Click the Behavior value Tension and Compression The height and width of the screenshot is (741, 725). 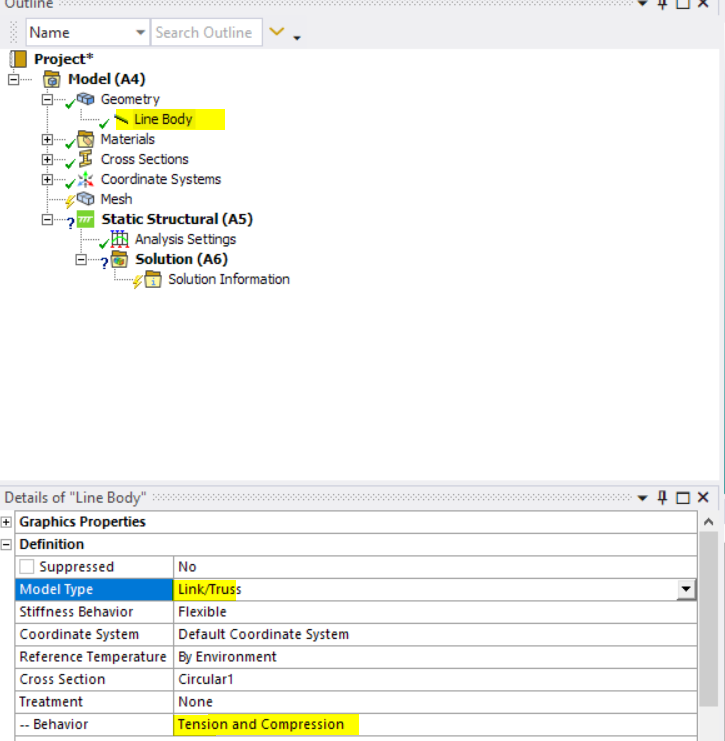pos(261,724)
